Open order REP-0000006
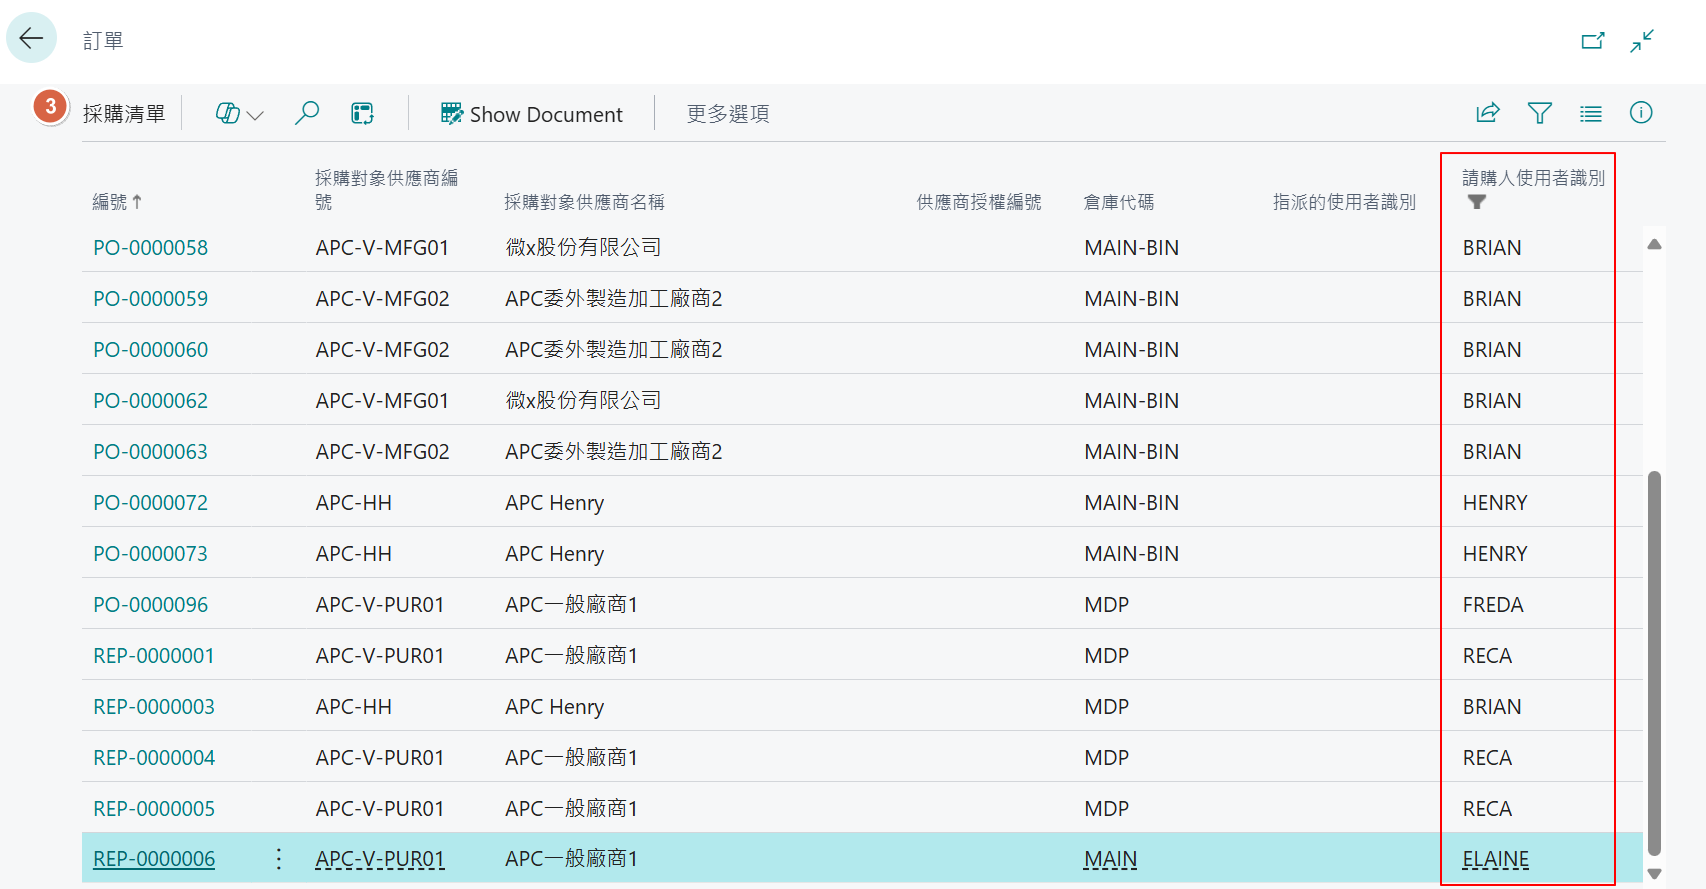Screen dimensions: 1706x889 (154, 859)
